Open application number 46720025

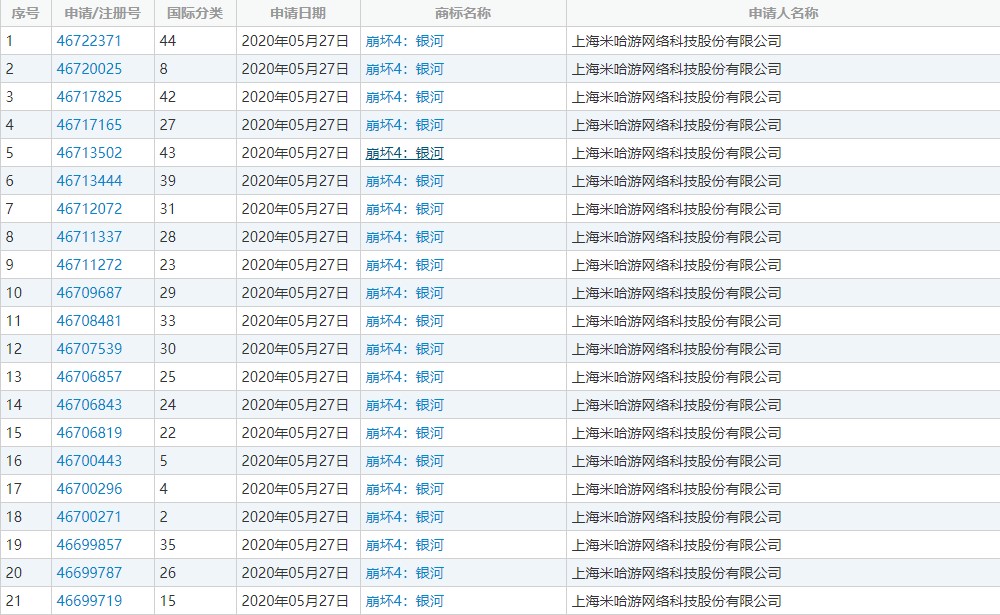click(89, 69)
